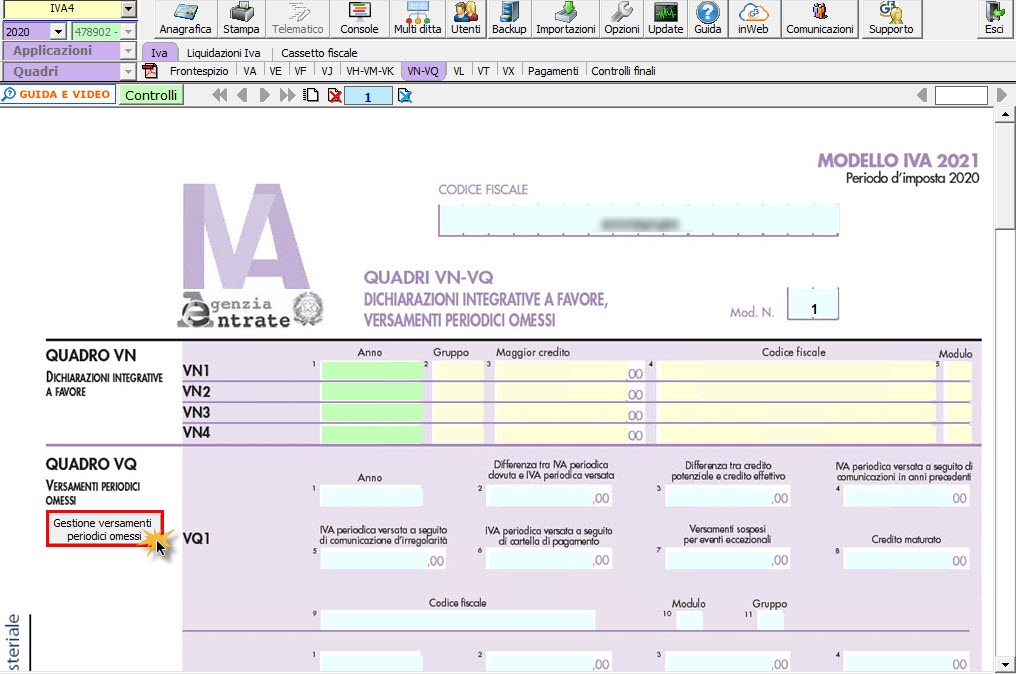Open Importazioni from the toolbar
This screenshot has width=1016, height=674.
click(x=565, y=19)
